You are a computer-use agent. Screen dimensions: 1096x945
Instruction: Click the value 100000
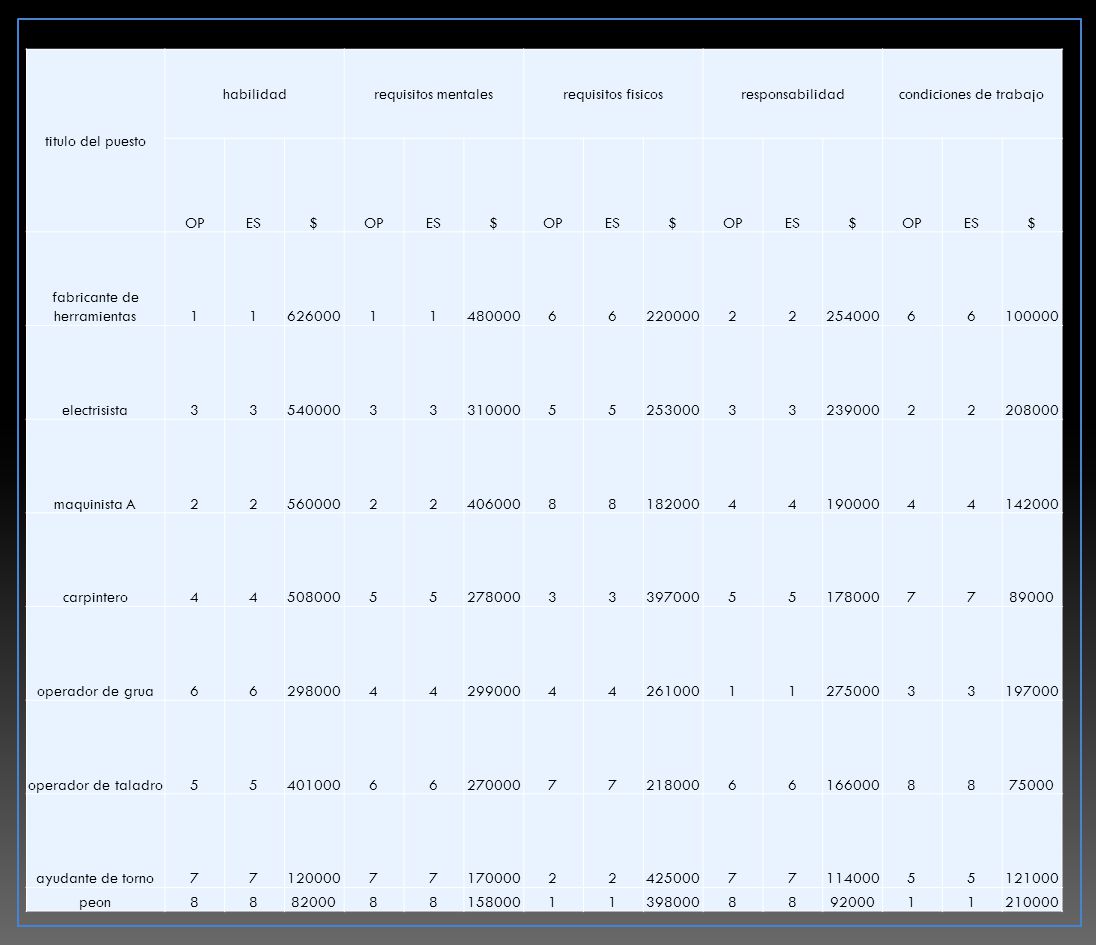click(x=1032, y=316)
